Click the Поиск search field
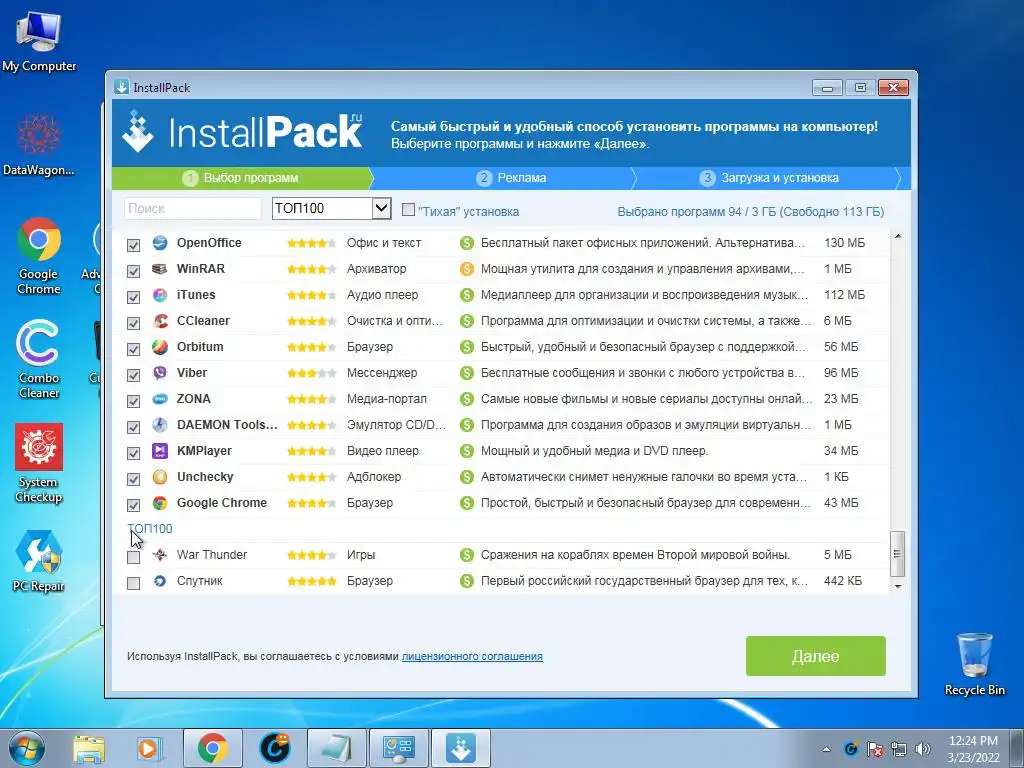1024x768 pixels. 193,209
